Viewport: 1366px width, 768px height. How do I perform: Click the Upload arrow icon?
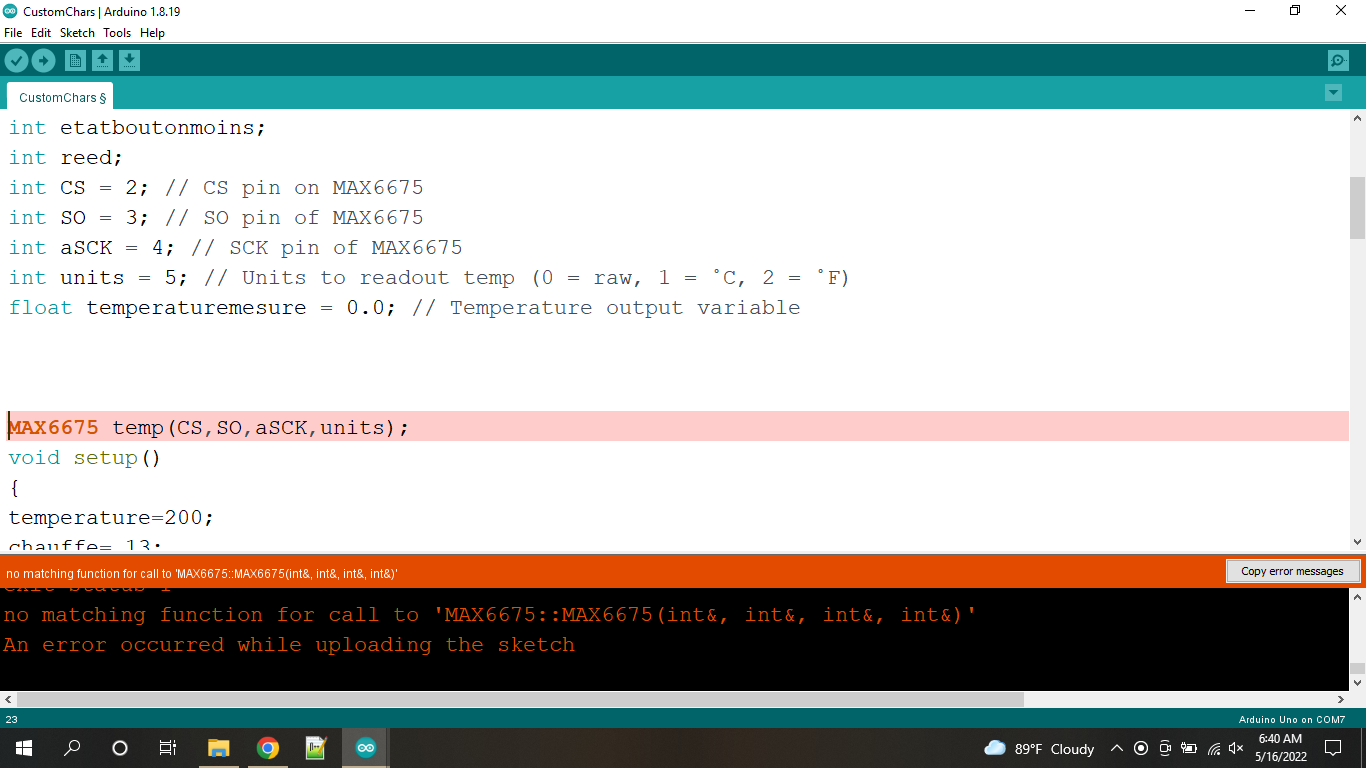pos(43,61)
